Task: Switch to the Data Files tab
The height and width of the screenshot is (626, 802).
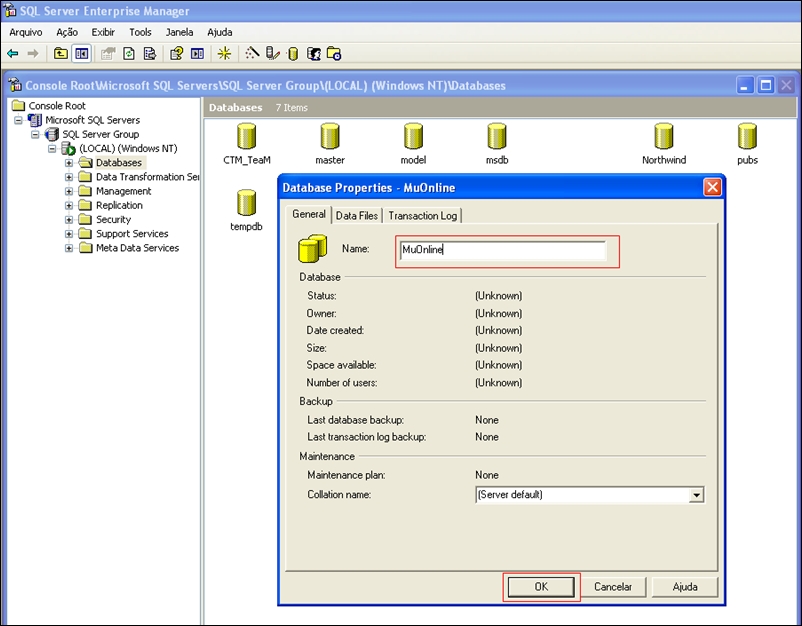Action: point(357,216)
